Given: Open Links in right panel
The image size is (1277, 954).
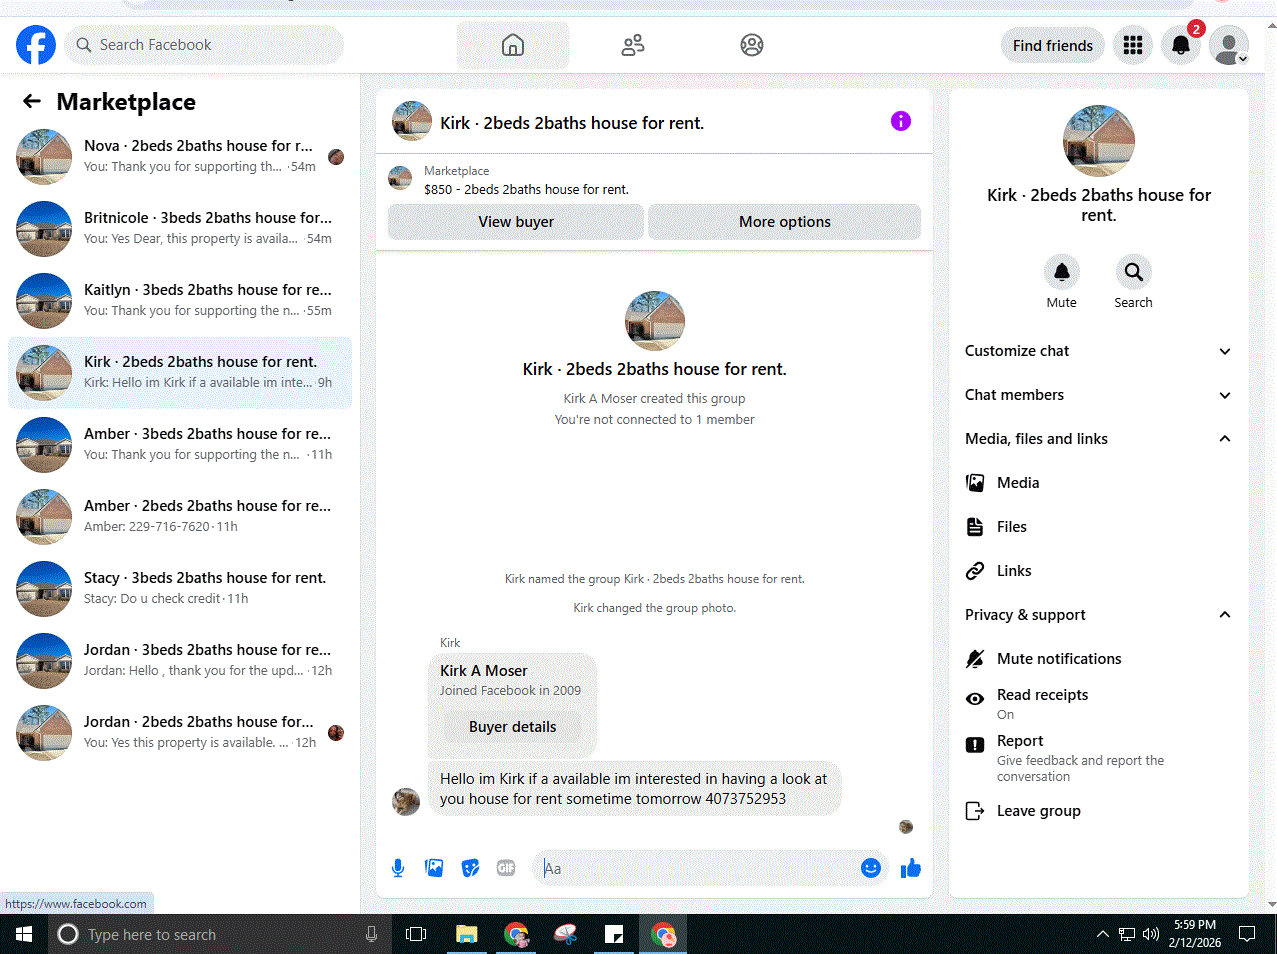Looking at the screenshot, I should [x=1098, y=571].
